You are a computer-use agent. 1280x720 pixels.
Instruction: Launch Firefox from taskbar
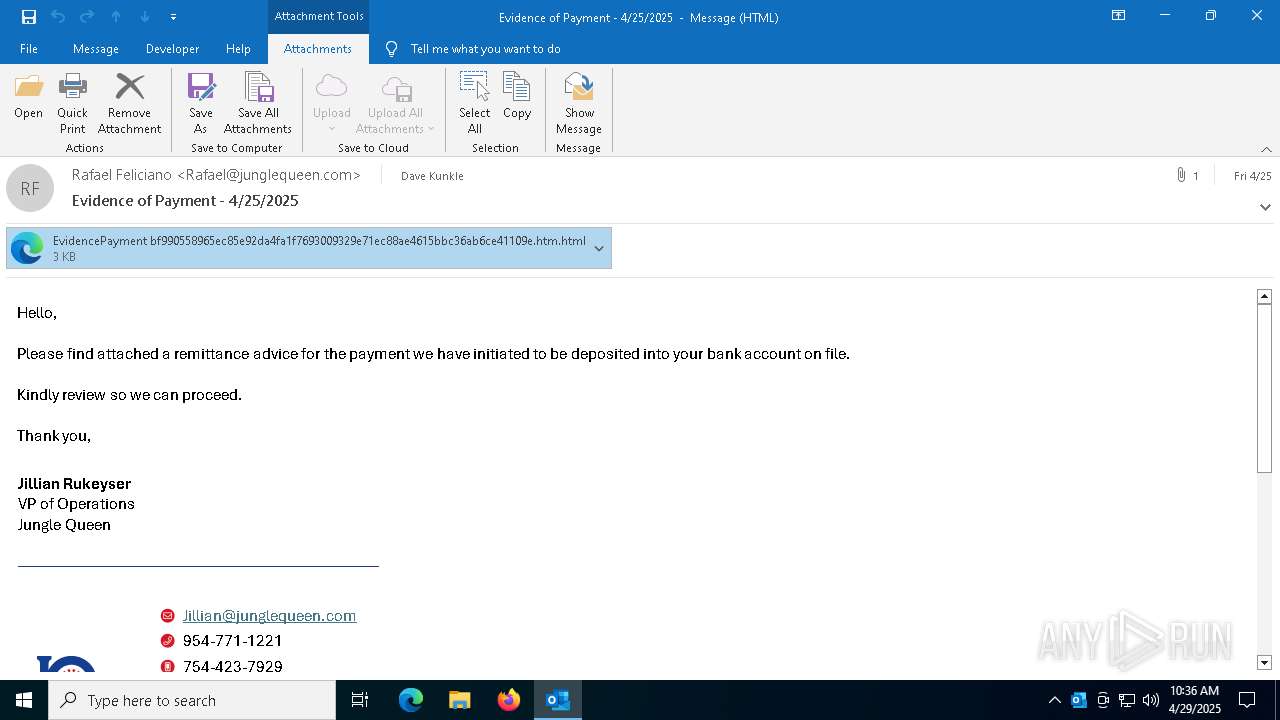(508, 700)
